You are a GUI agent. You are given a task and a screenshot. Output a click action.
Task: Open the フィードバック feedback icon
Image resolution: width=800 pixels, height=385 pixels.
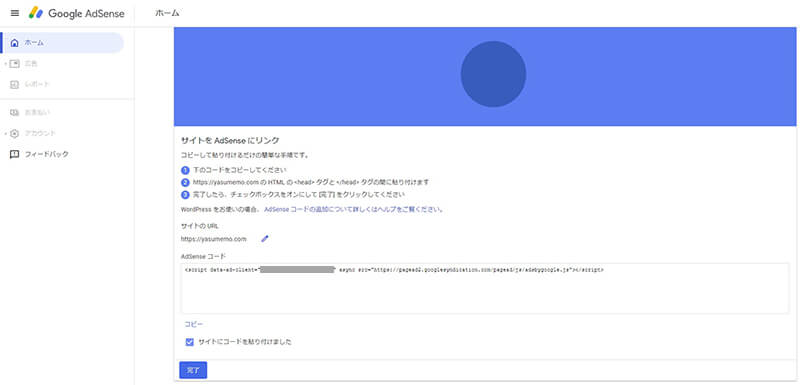[15, 155]
